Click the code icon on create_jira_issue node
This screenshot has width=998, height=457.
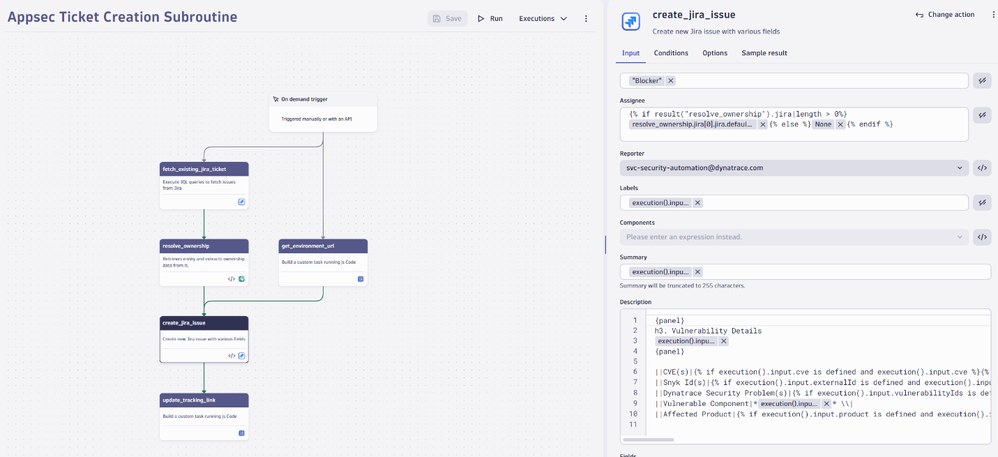pyautogui.click(x=232, y=356)
